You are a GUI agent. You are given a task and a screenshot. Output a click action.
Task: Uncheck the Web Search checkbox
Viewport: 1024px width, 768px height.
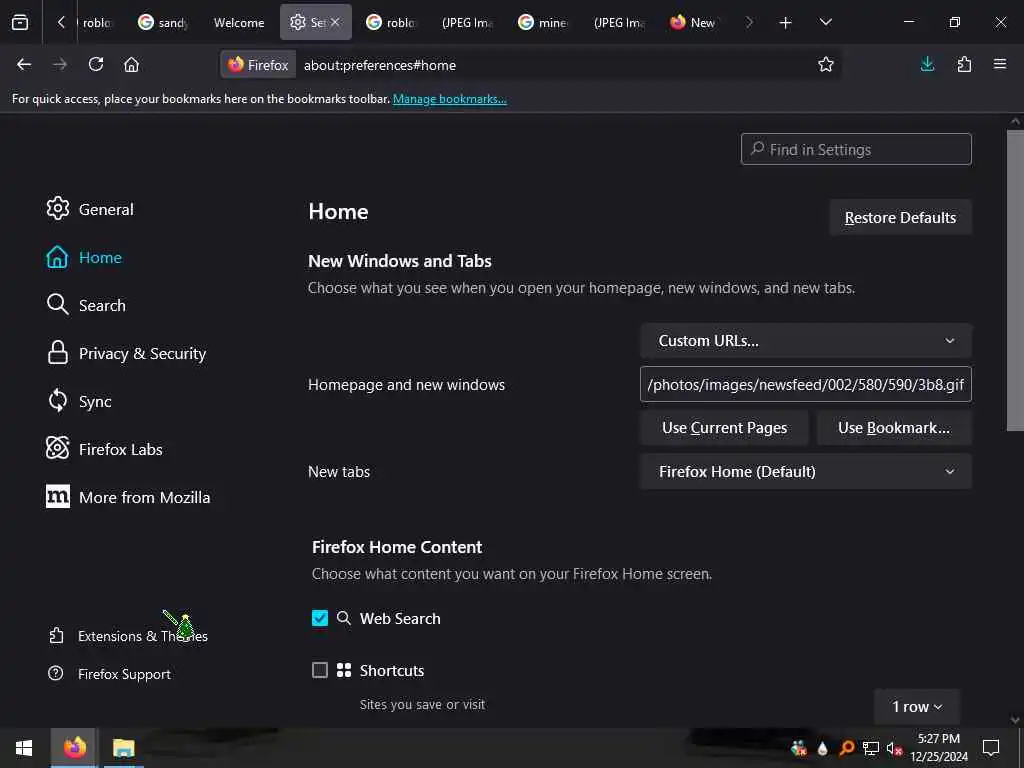click(x=320, y=618)
